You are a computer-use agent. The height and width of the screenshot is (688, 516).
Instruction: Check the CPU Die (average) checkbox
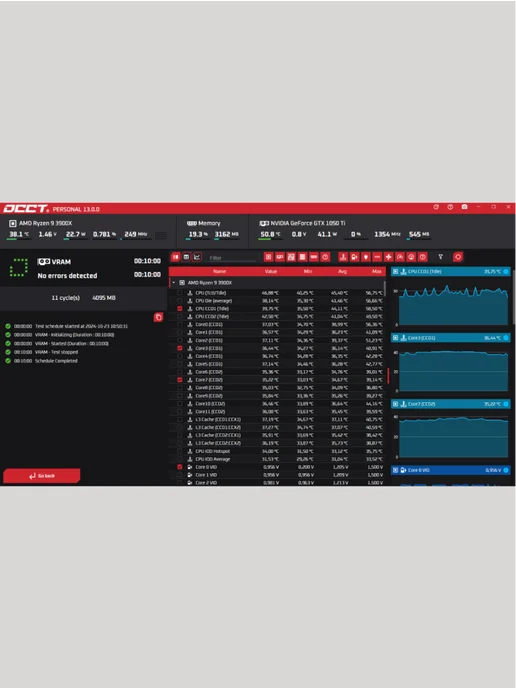point(179,301)
